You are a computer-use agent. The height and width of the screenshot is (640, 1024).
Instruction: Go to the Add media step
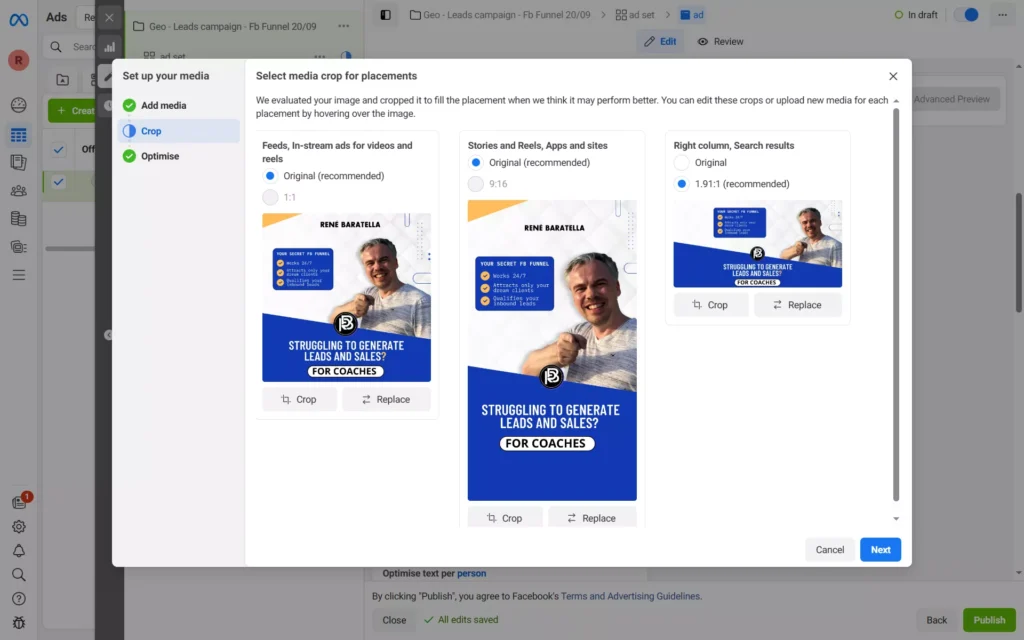[163, 105]
